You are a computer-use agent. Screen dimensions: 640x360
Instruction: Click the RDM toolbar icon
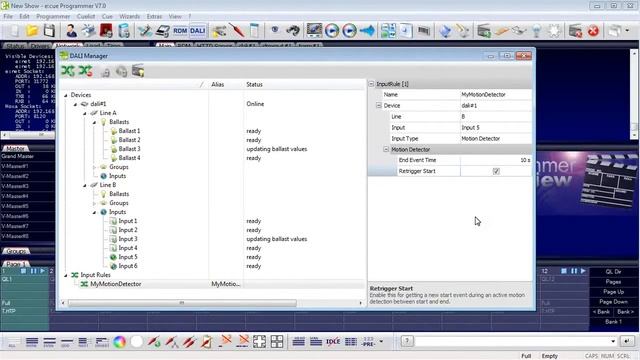click(180, 31)
